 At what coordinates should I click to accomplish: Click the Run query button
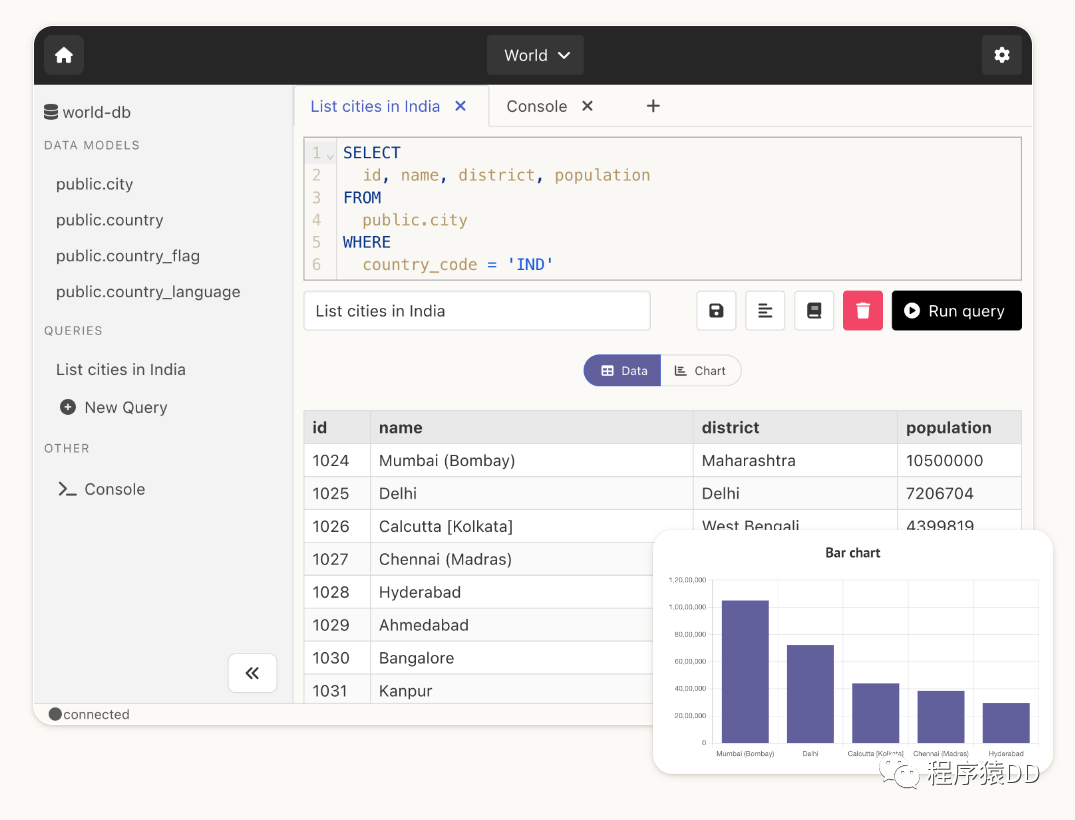956,311
